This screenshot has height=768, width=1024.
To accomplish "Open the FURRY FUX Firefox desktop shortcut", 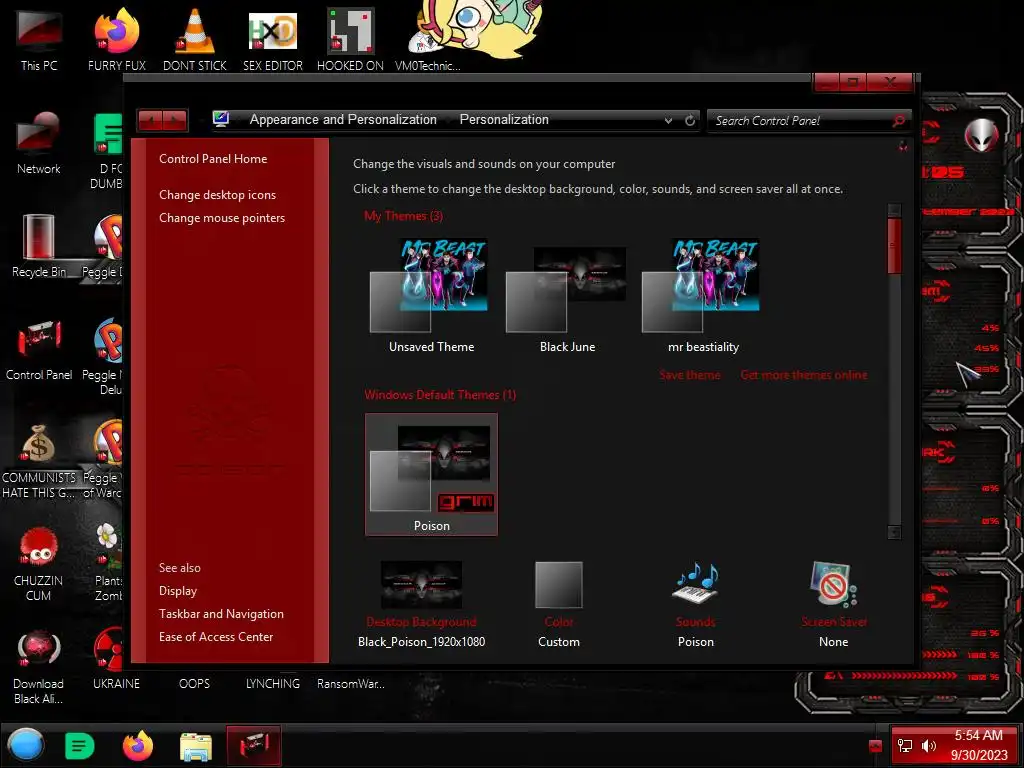I will click(116, 39).
